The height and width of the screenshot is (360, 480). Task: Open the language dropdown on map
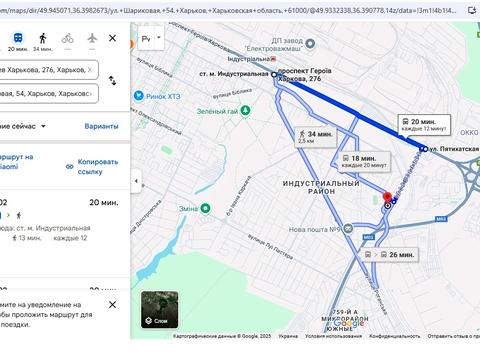click(x=151, y=39)
